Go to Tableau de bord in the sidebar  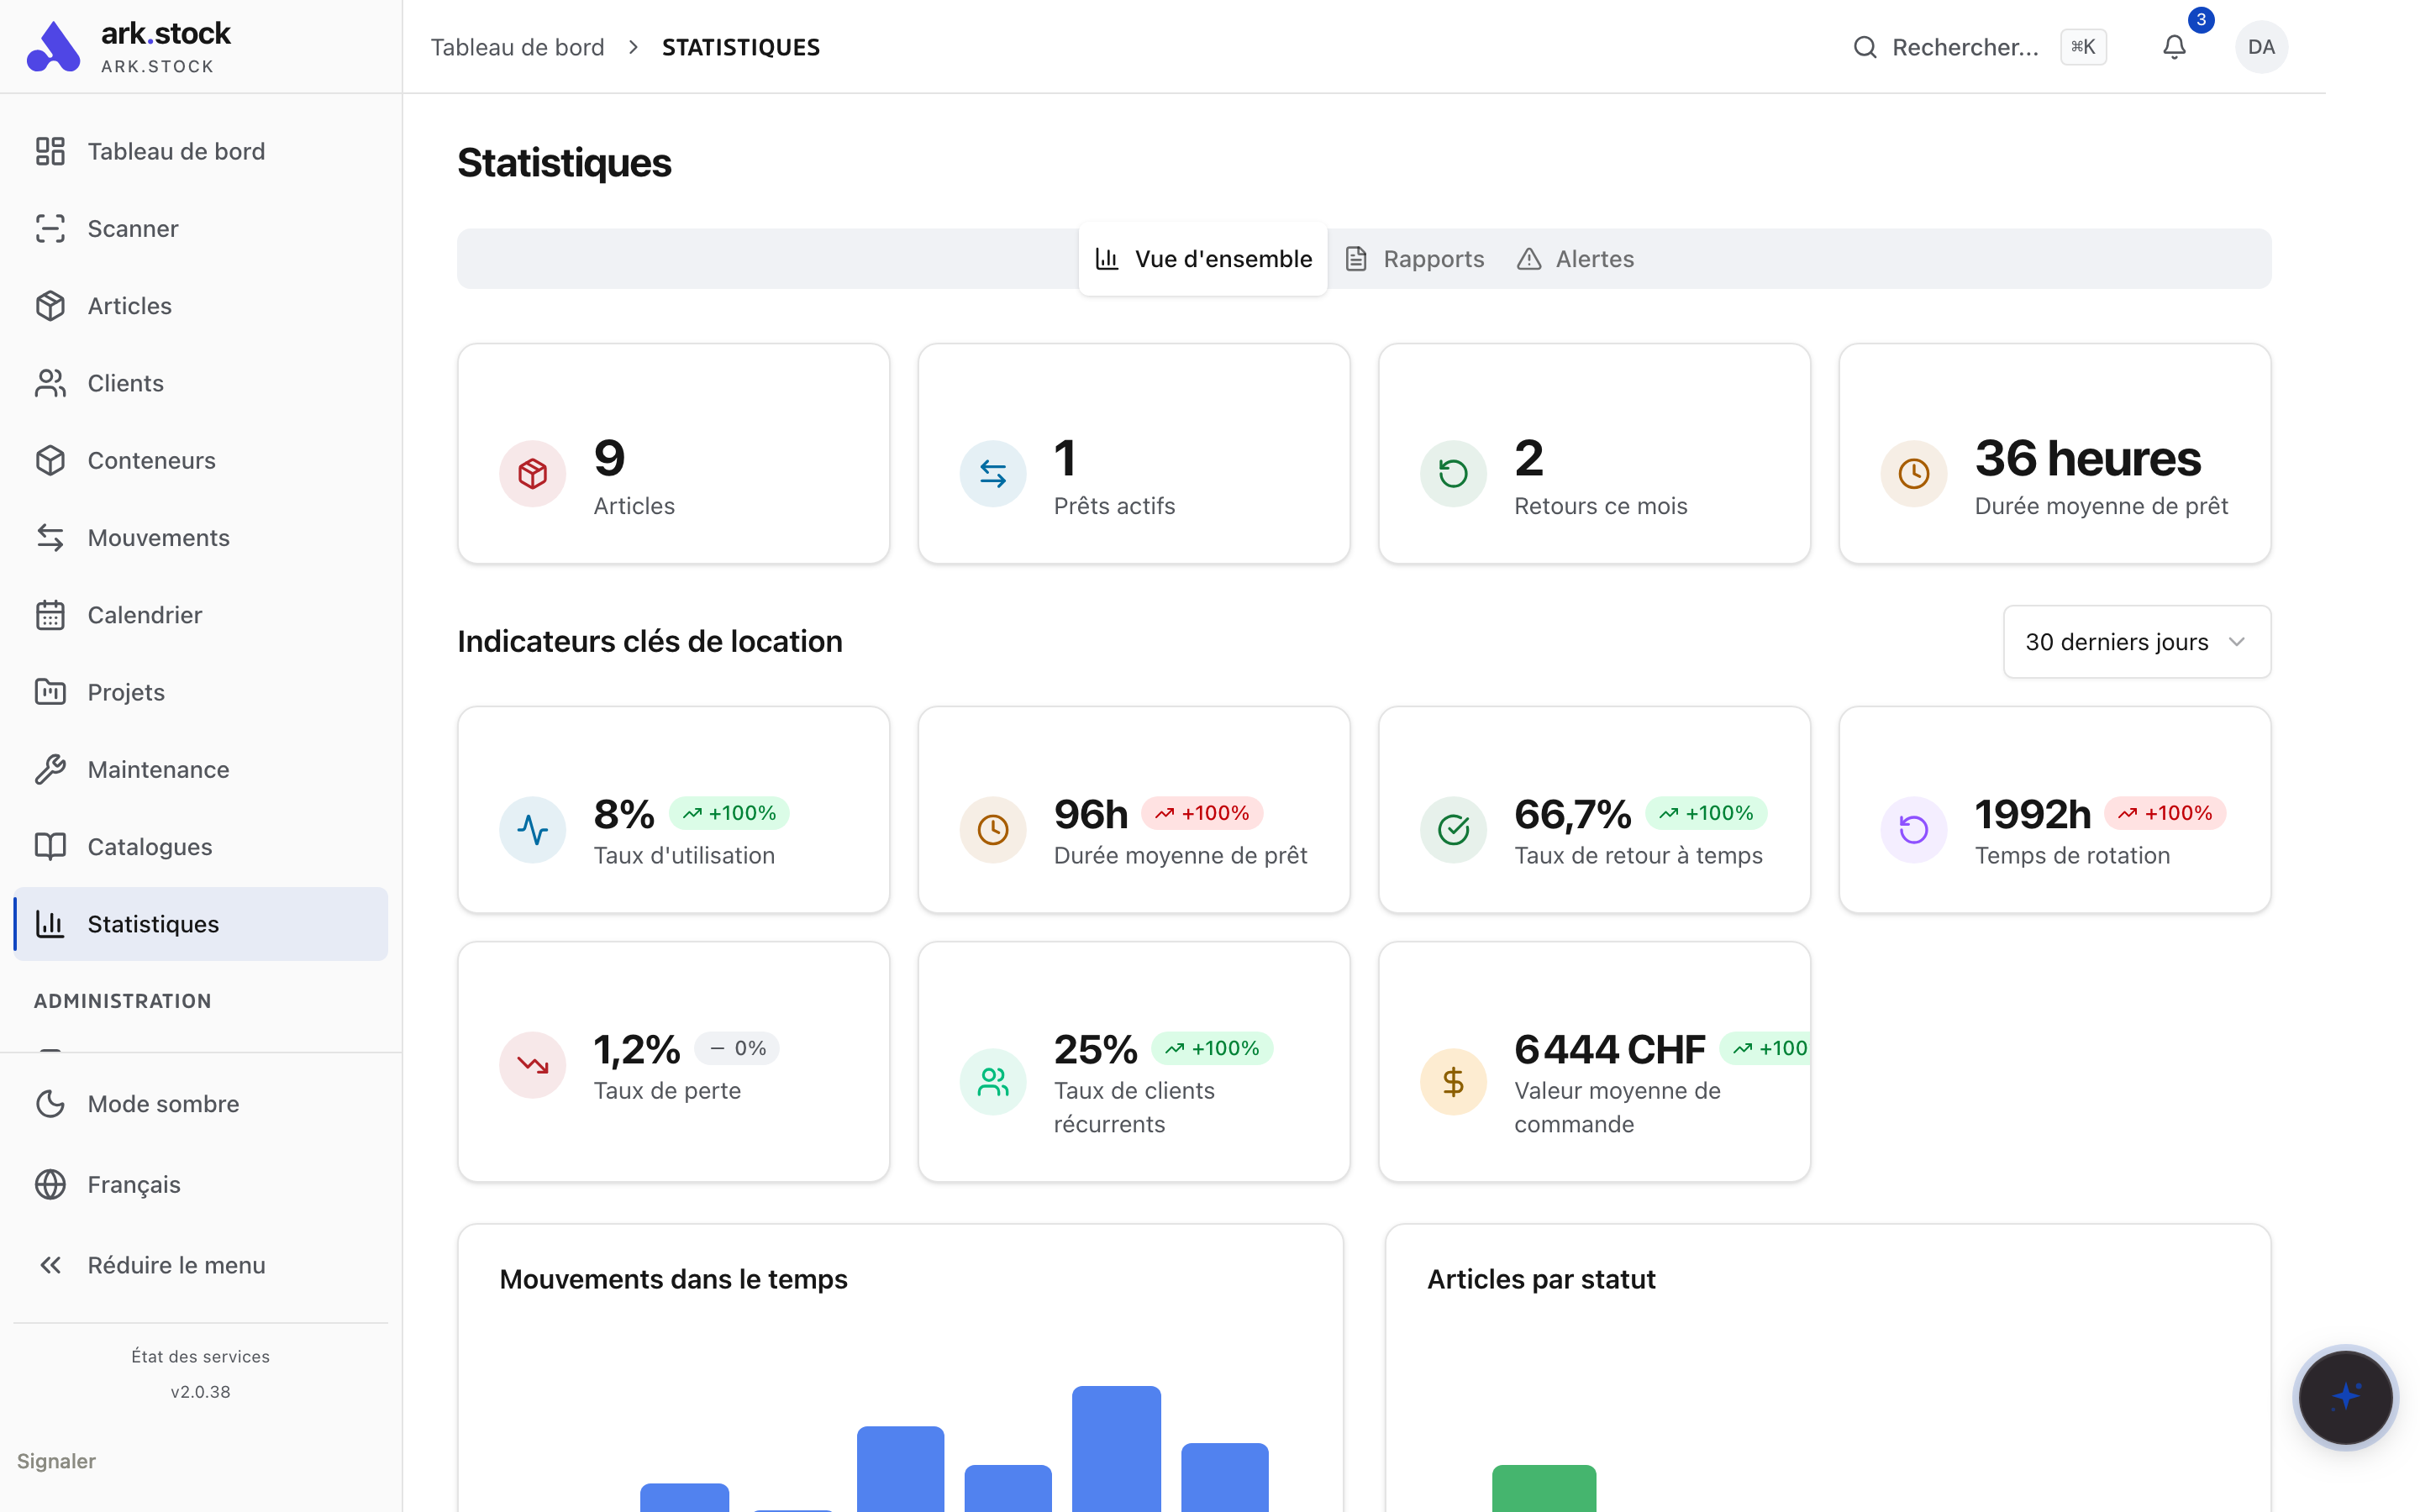pyautogui.click(x=200, y=151)
